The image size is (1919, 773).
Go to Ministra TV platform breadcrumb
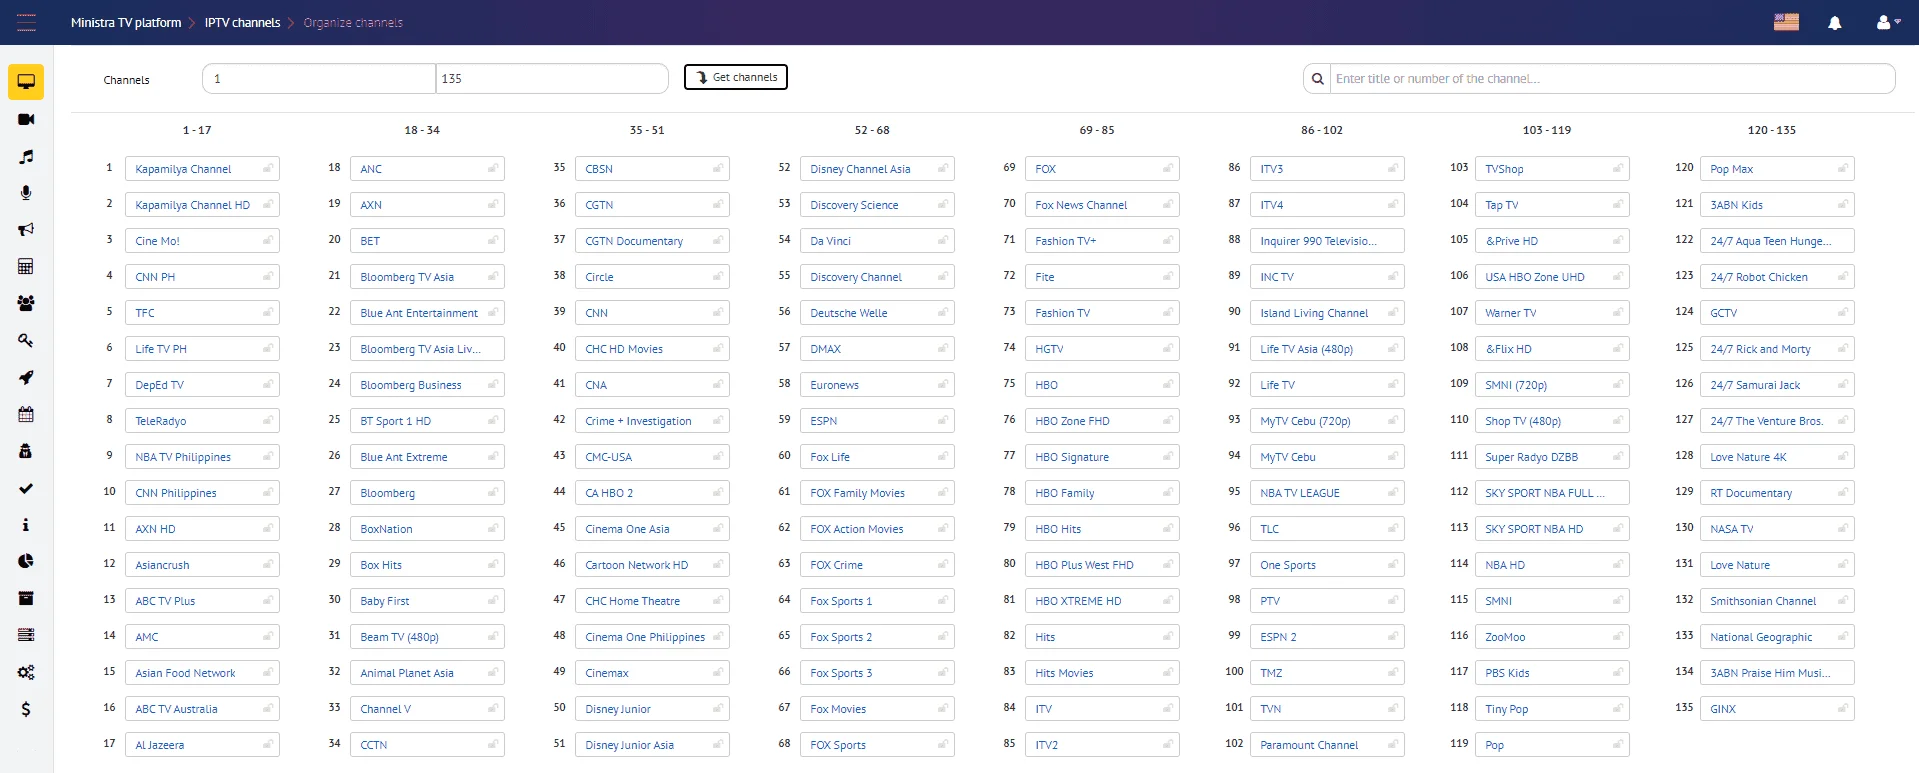pyautogui.click(x=126, y=22)
